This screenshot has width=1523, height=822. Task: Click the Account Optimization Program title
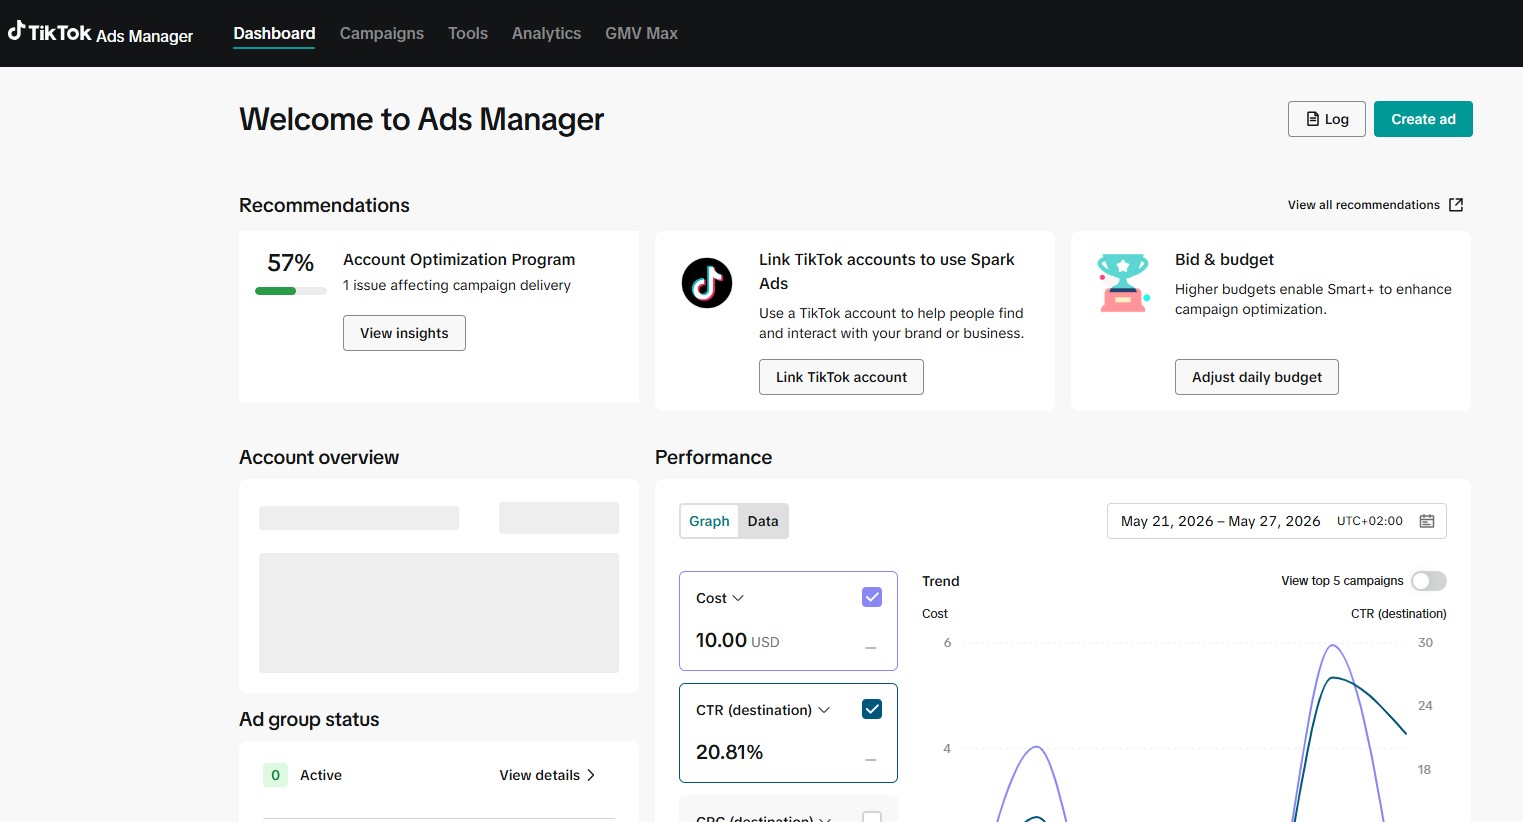(x=459, y=259)
